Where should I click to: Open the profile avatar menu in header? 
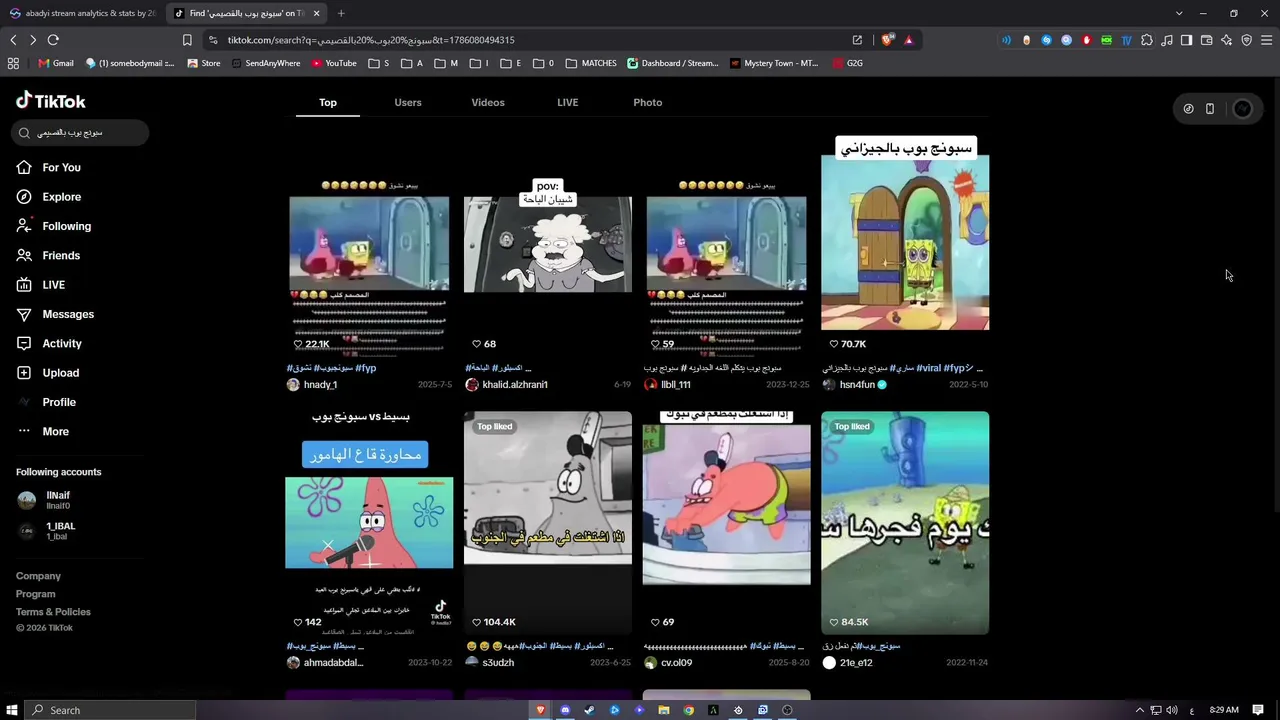[x=1242, y=109]
